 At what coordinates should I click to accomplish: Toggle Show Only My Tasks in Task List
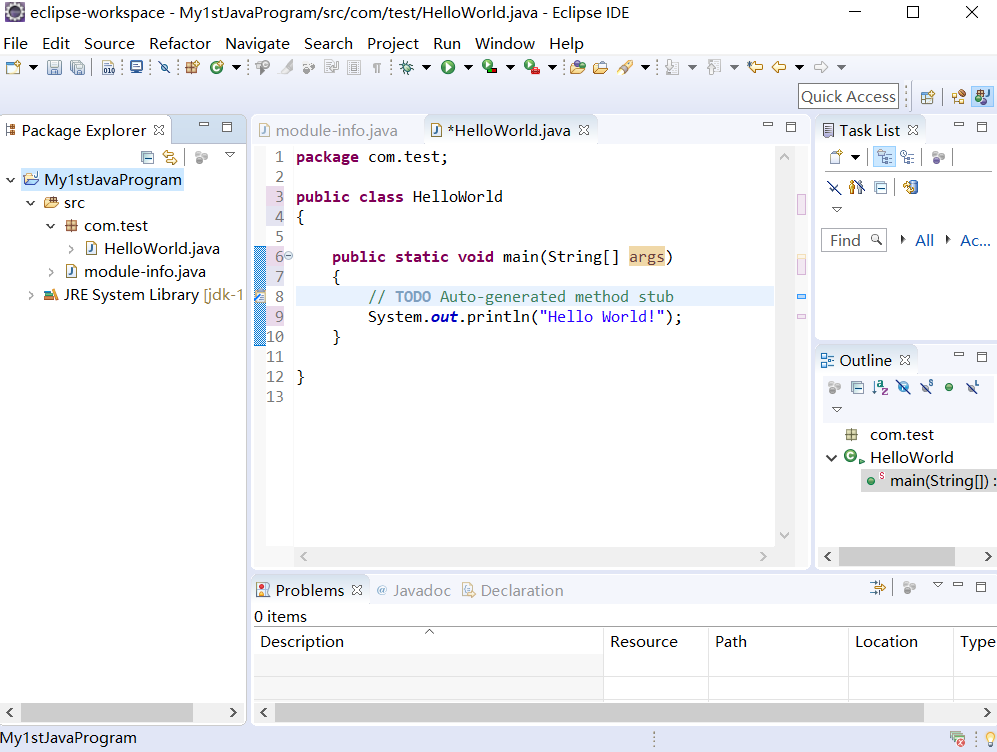[x=857, y=188]
